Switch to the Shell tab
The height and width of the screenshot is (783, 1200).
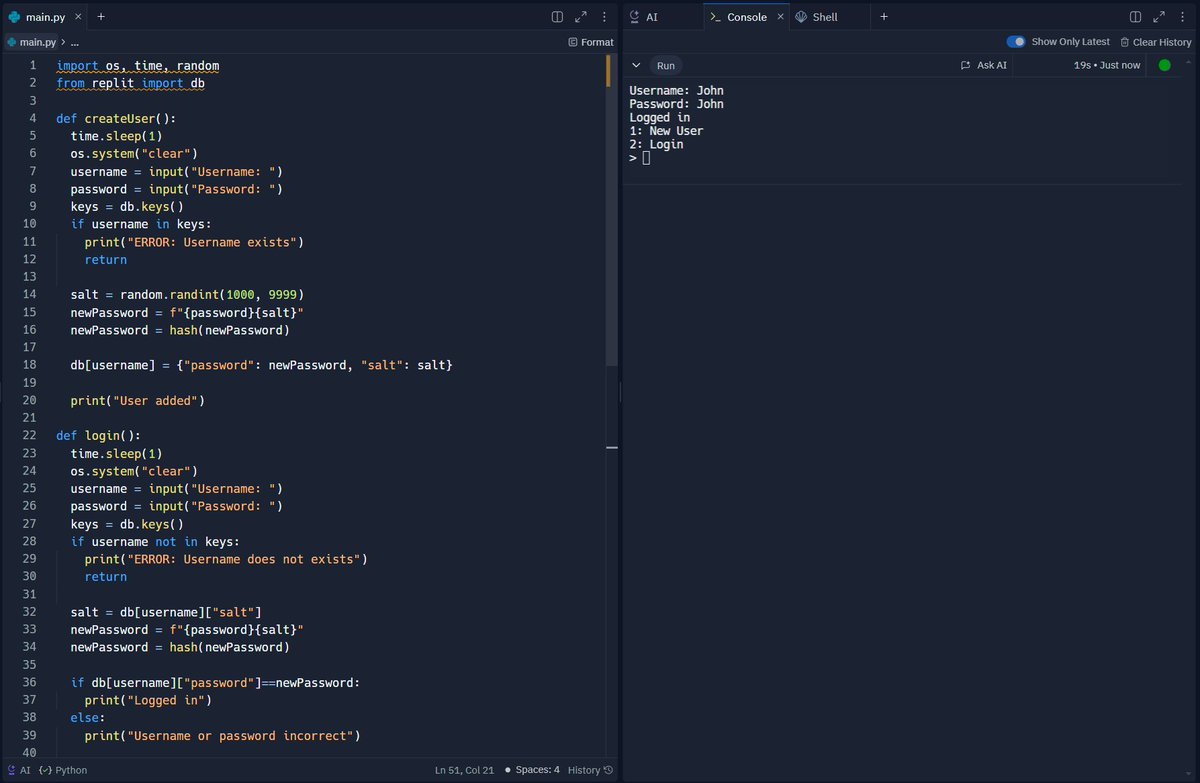817,17
